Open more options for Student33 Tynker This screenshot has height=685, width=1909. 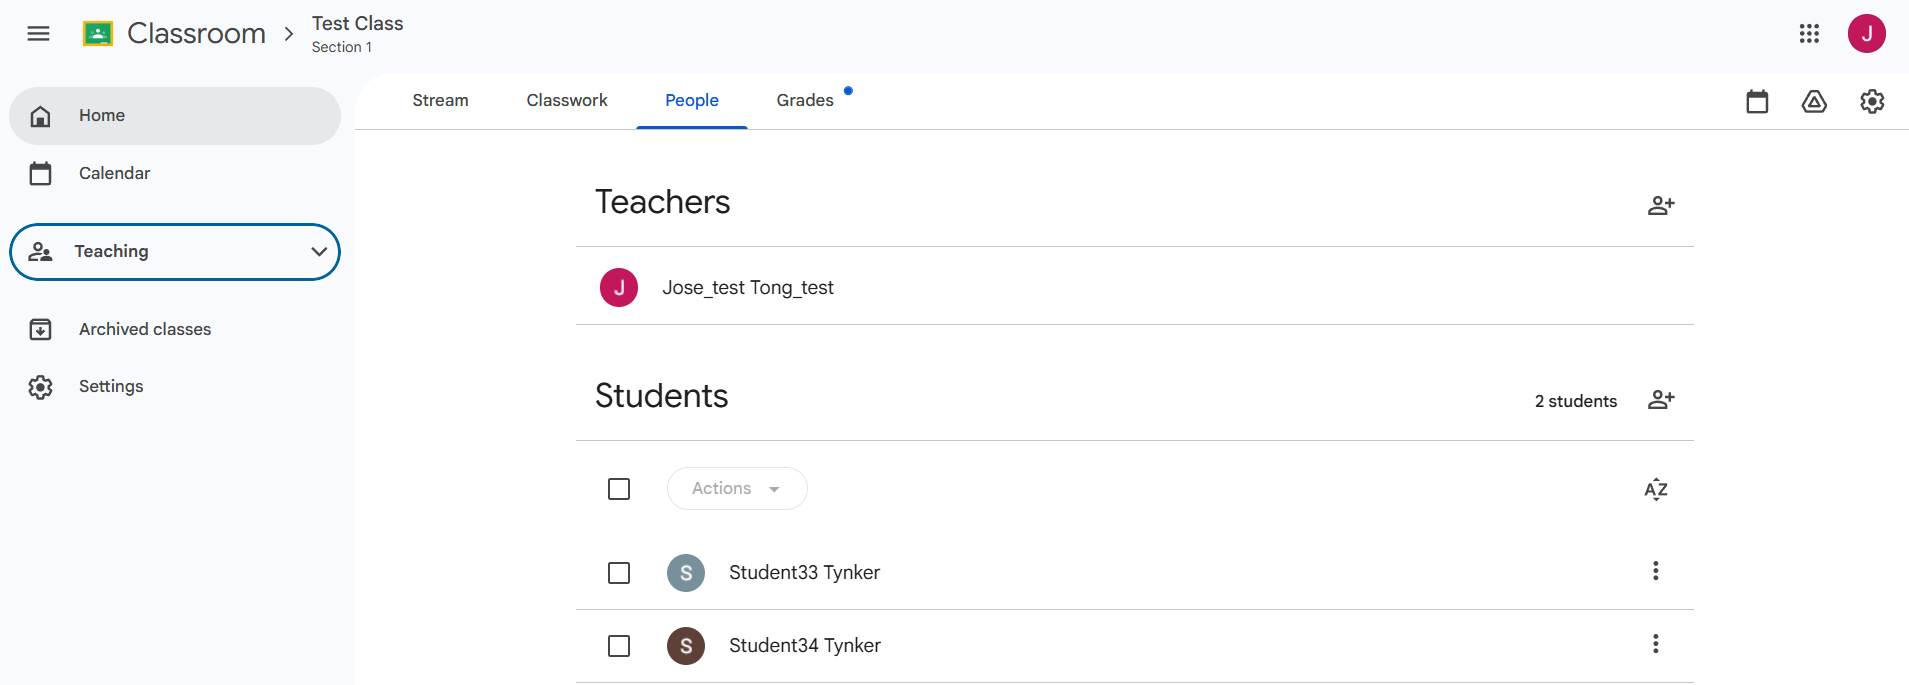pyautogui.click(x=1656, y=571)
